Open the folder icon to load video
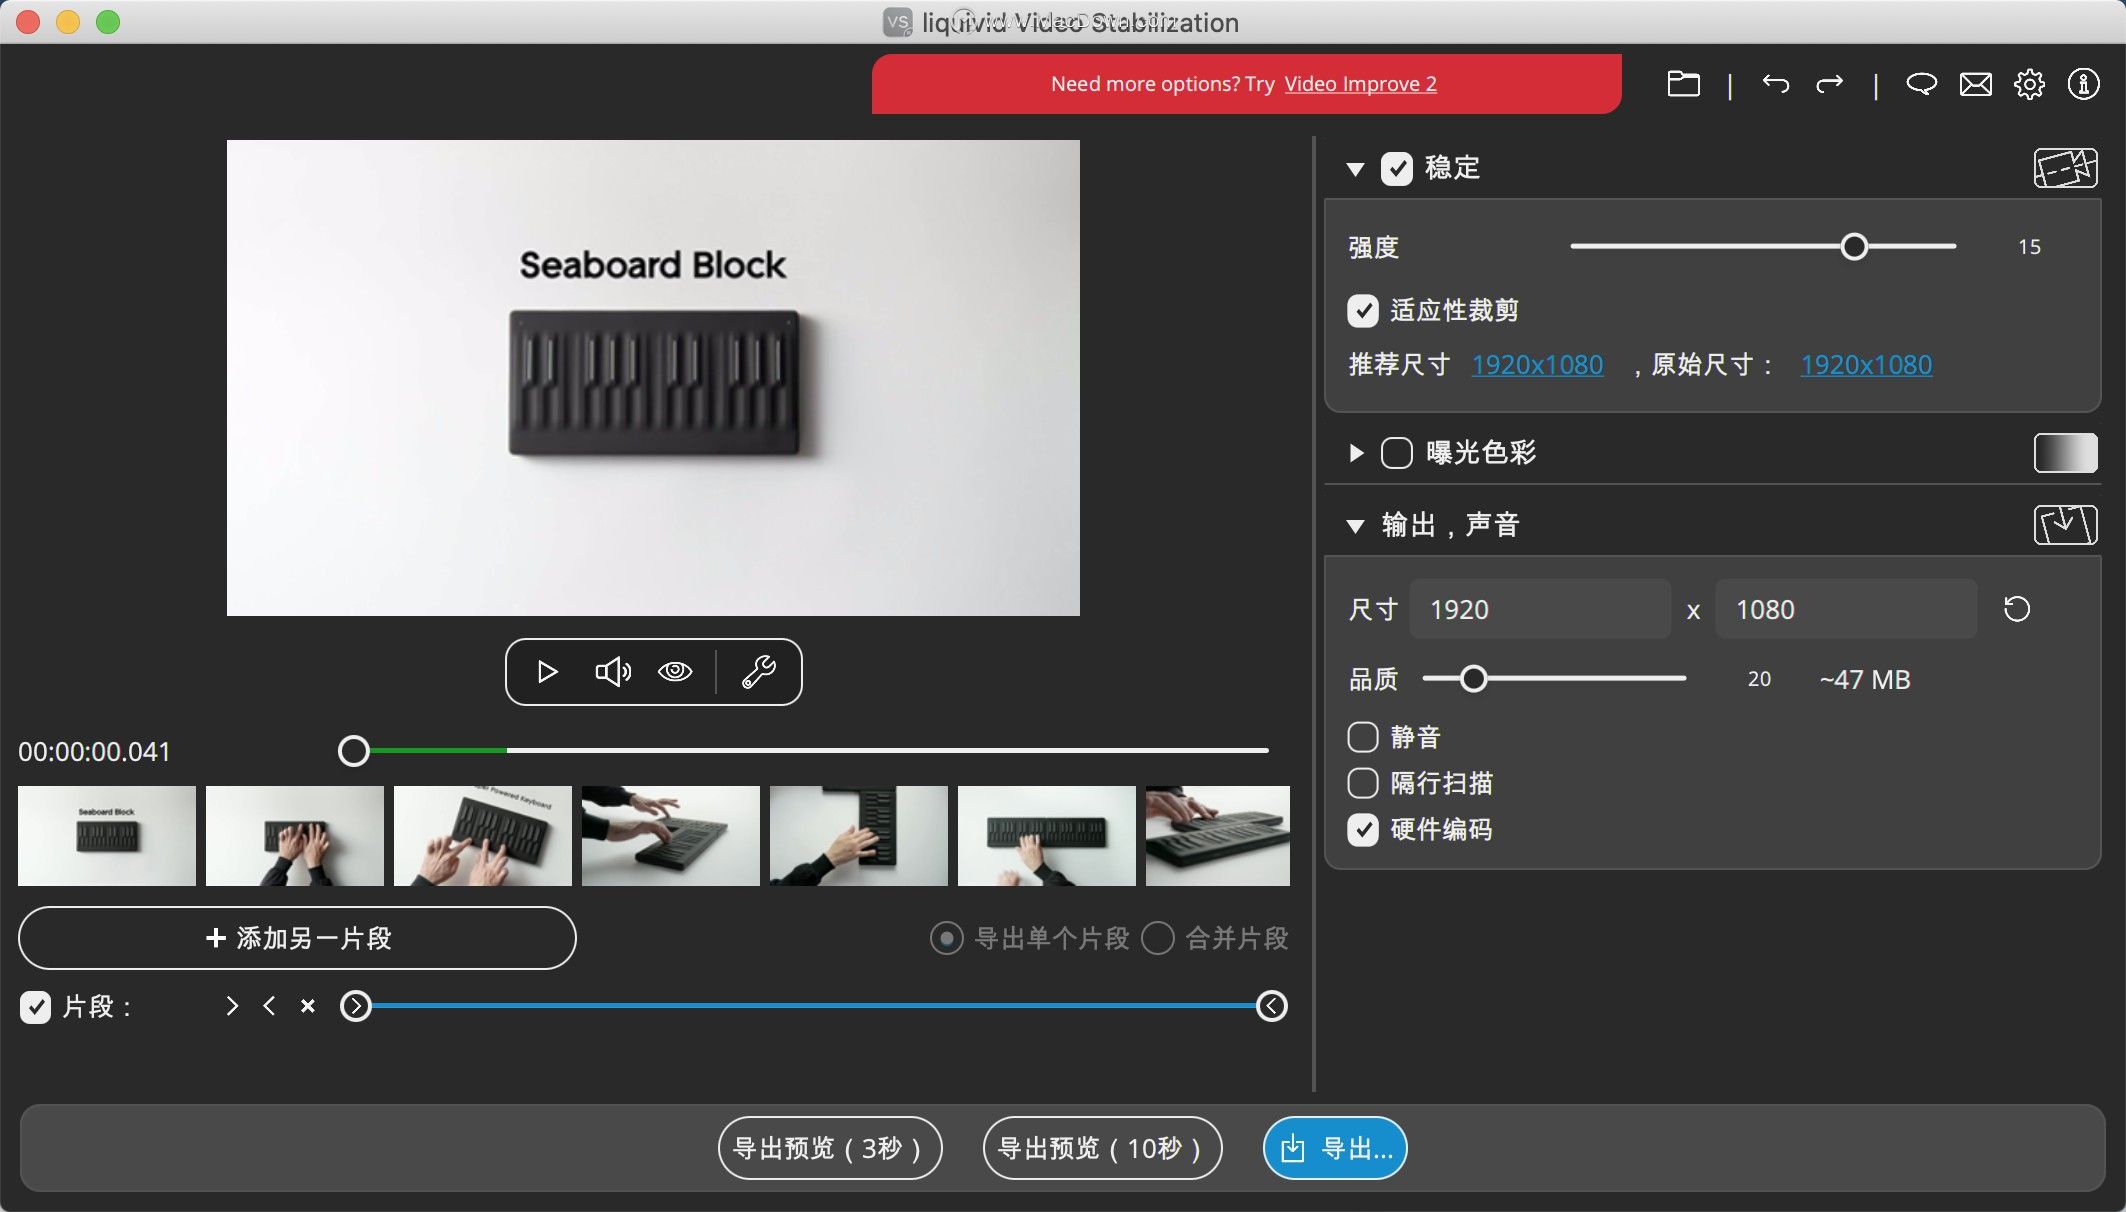The width and height of the screenshot is (2126, 1212). (1683, 84)
